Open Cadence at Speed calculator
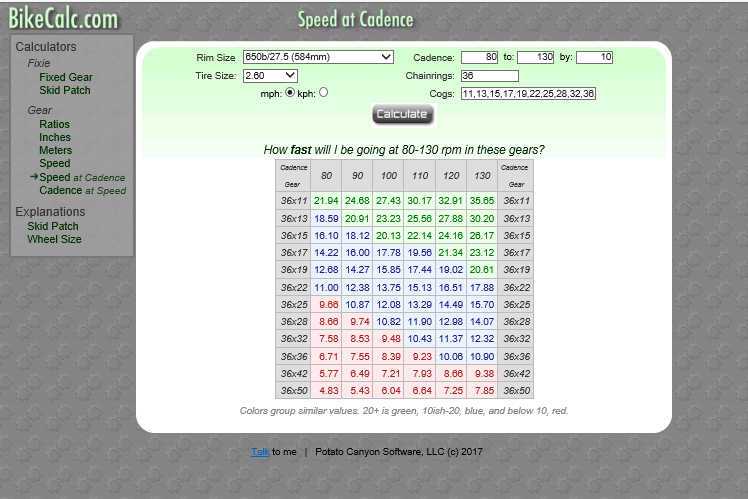This screenshot has height=499, width=748. (83, 190)
